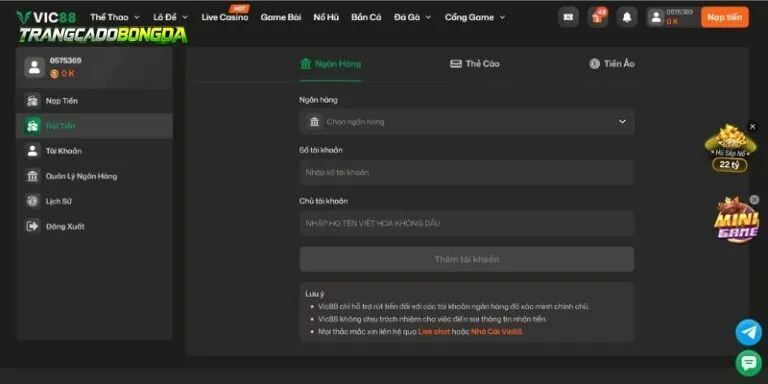Expand the Đá Gà menu
Screen dimensions: 768x384
pos(412,17)
